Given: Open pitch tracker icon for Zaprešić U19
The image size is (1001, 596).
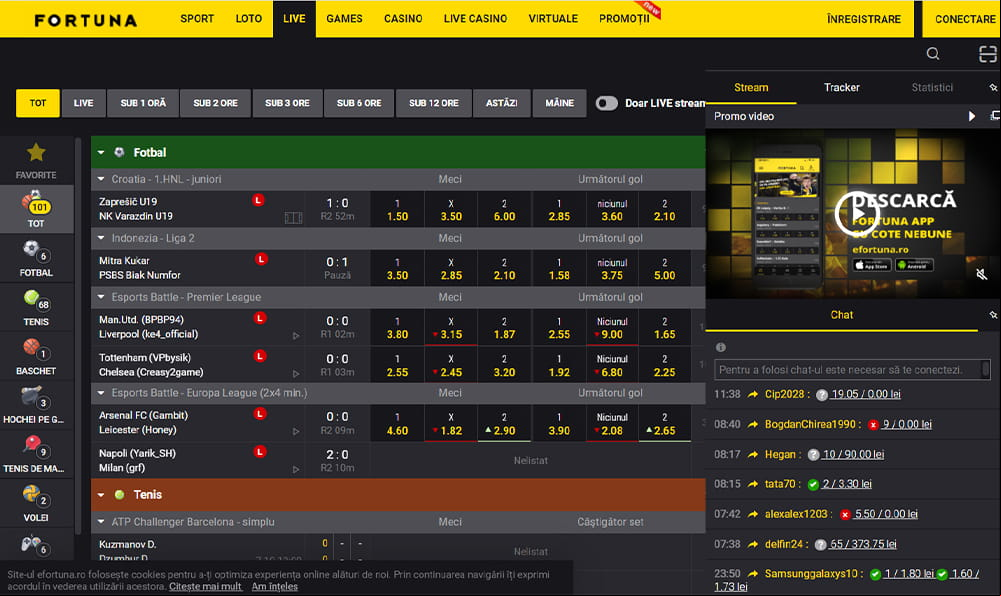Looking at the screenshot, I should [293, 218].
